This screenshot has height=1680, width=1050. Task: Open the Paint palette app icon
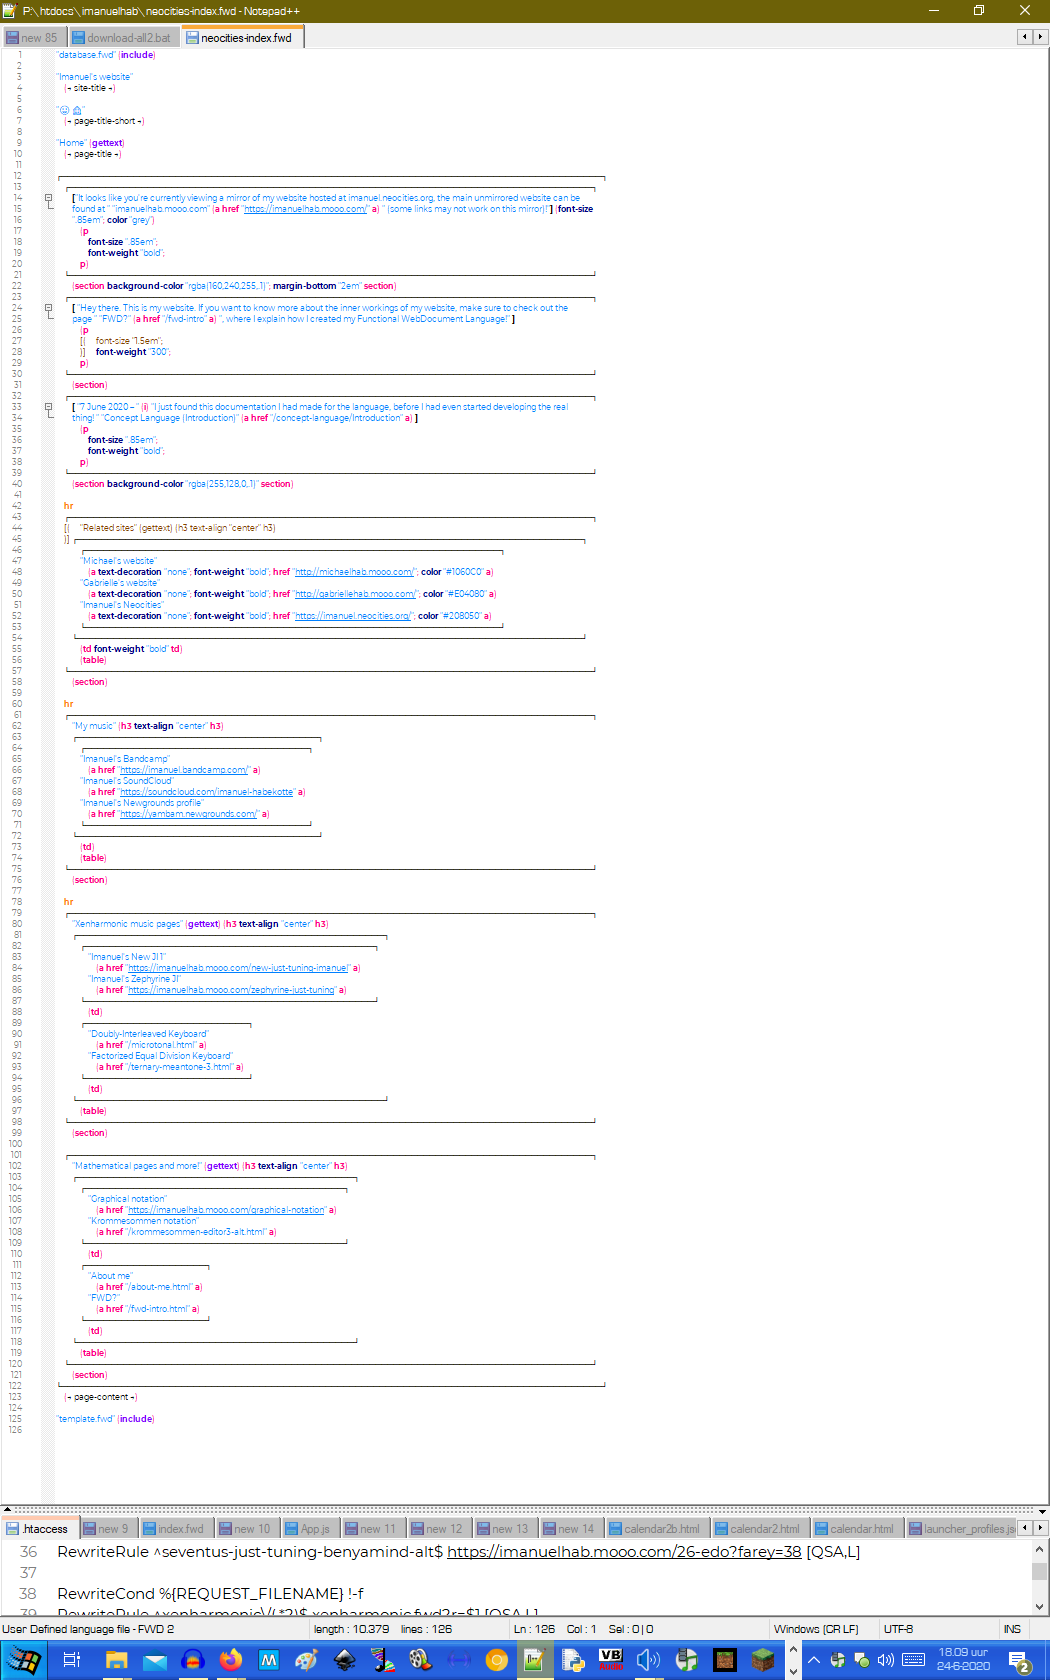pyautogui.click(x=307, y=1660)
